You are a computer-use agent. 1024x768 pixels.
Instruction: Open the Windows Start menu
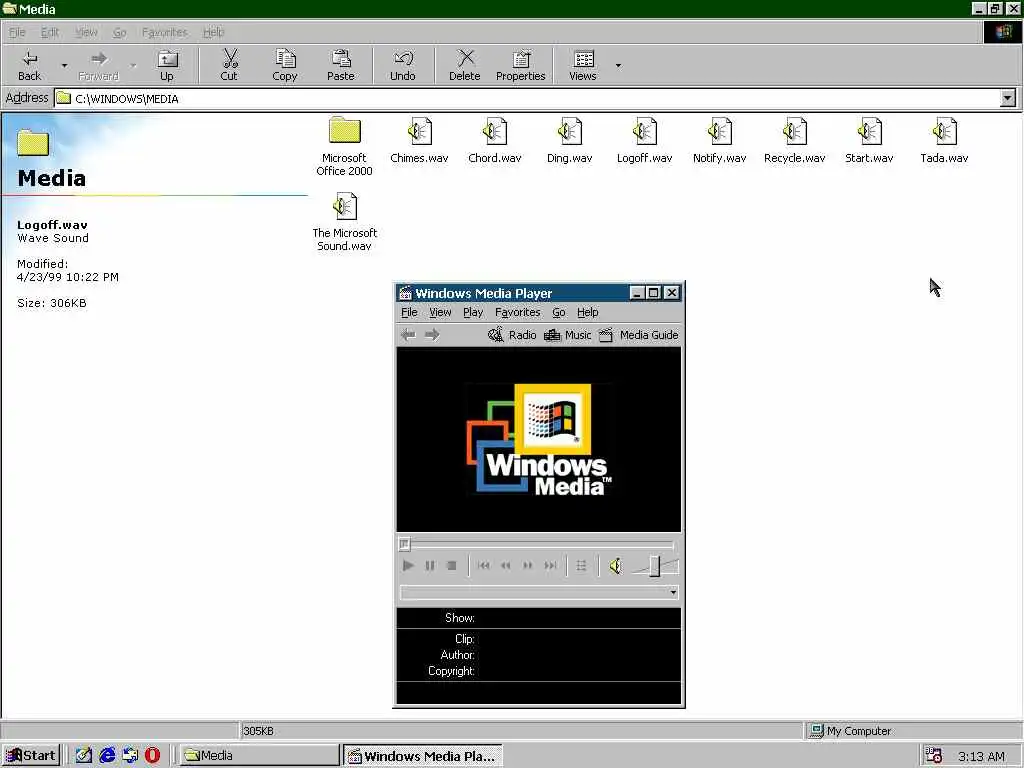click(31, 756)
